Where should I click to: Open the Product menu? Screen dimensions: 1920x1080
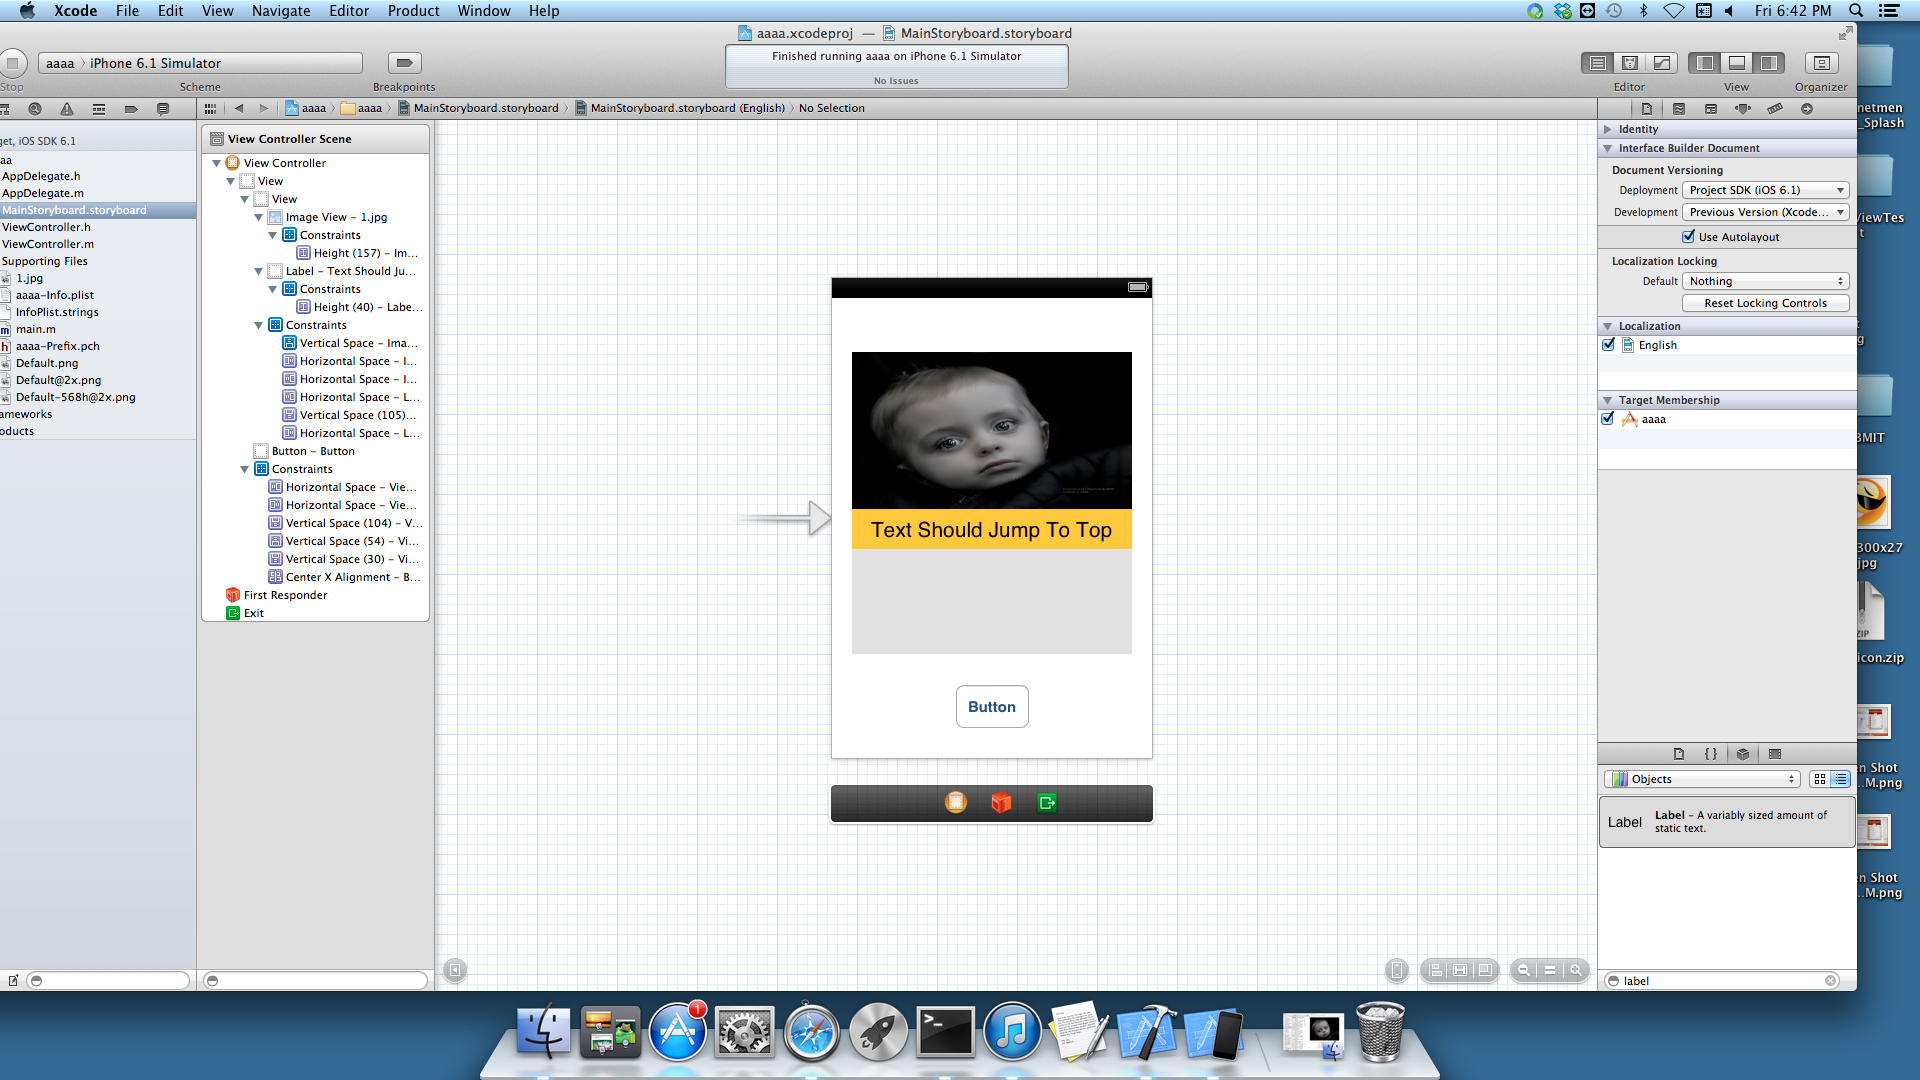(x=413, y=11)
